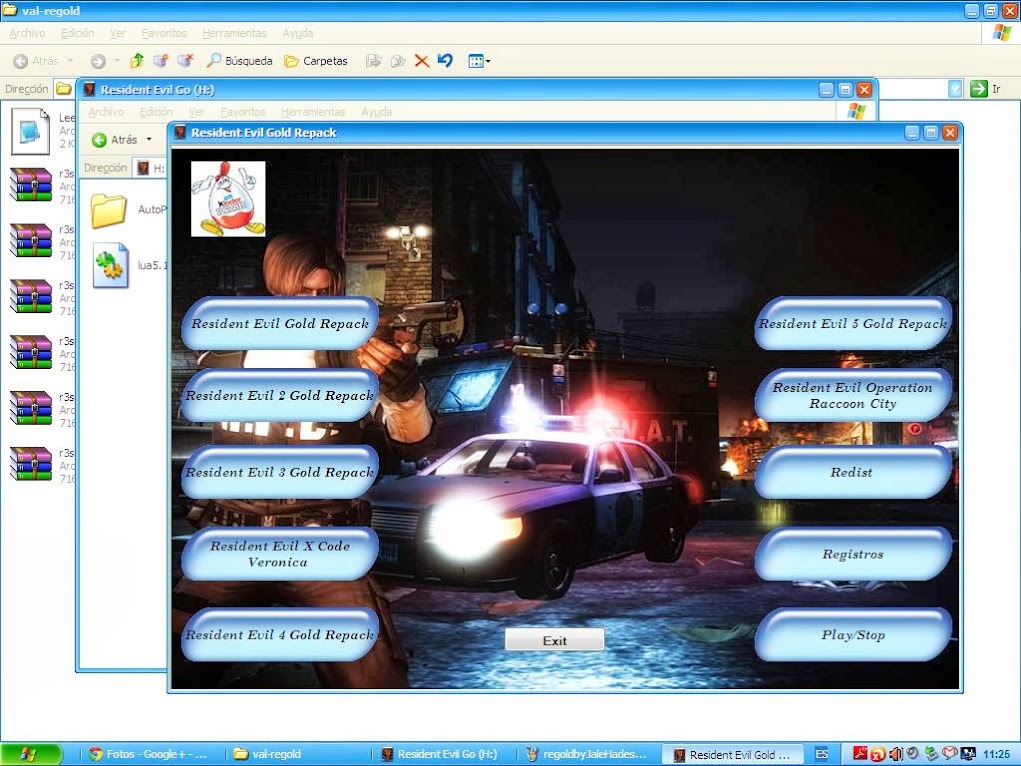The width and height of the screenshot is (1021, 766).
Task: Switch to val-regold taskbar item
Action: click(294, 754)
